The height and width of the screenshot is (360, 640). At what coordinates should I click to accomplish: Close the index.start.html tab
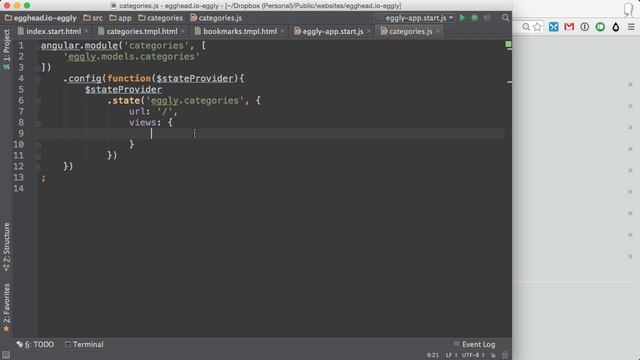[87, 31]
